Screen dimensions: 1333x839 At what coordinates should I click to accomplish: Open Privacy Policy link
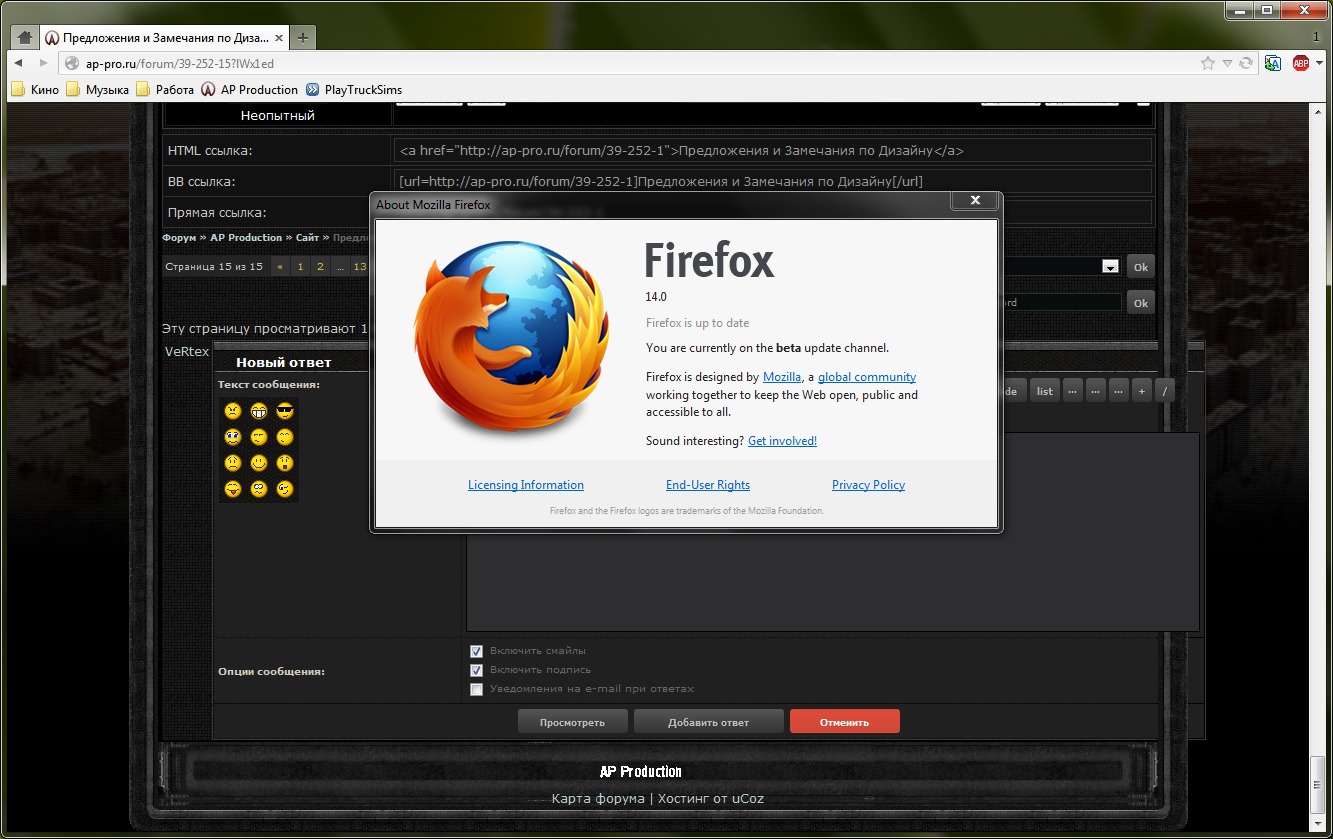coord(868,485)
